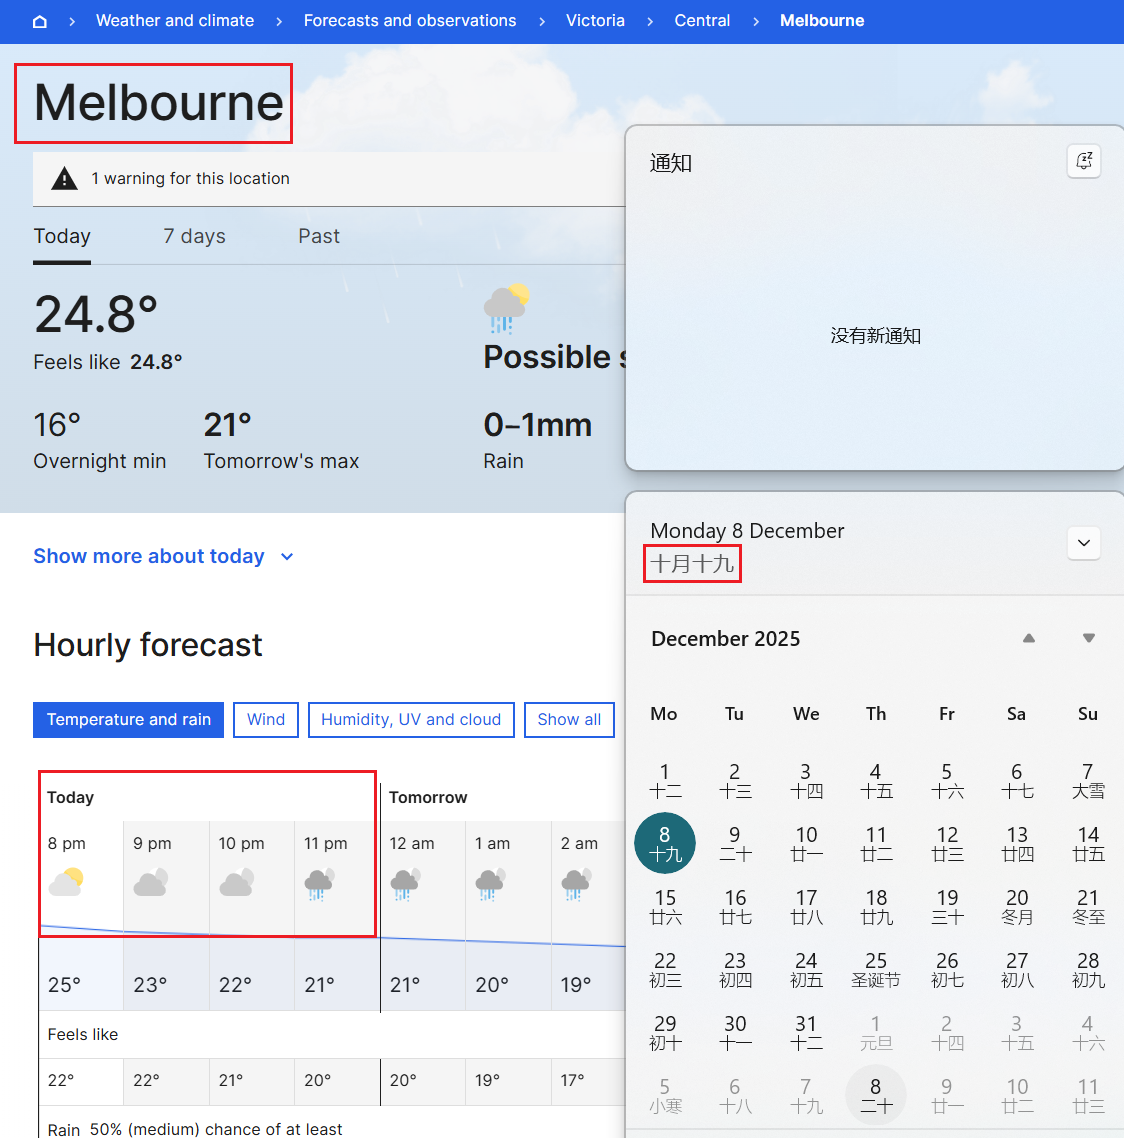Switch to the 7 days tab
This screenshot has width=1124, height=1138.
(x=194, y=236)
